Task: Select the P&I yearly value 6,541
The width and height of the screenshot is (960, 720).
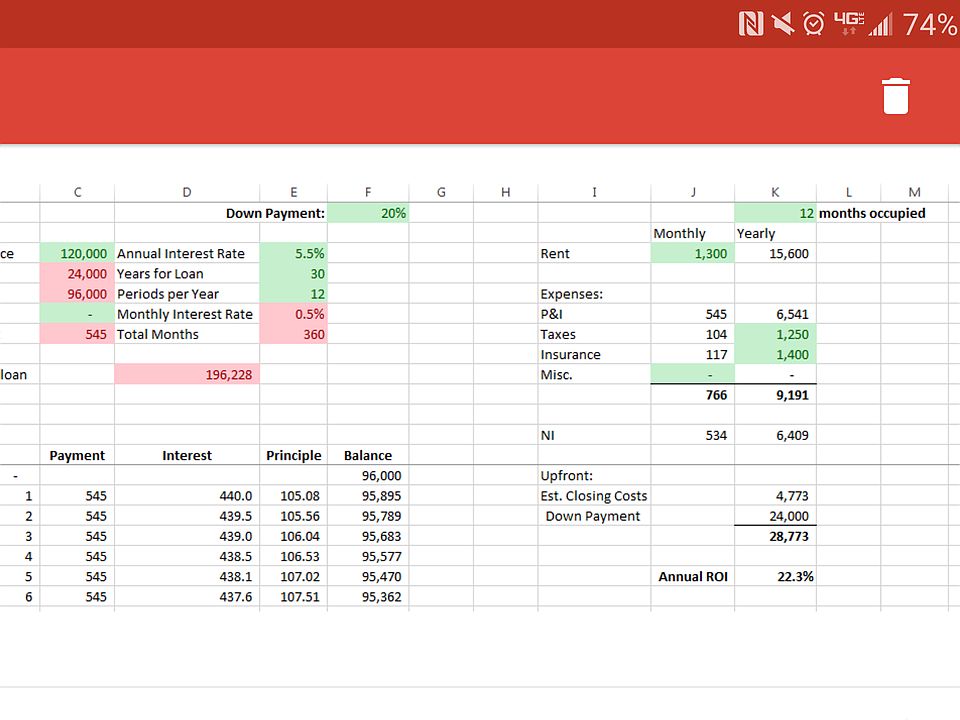Action: [776, 314]
